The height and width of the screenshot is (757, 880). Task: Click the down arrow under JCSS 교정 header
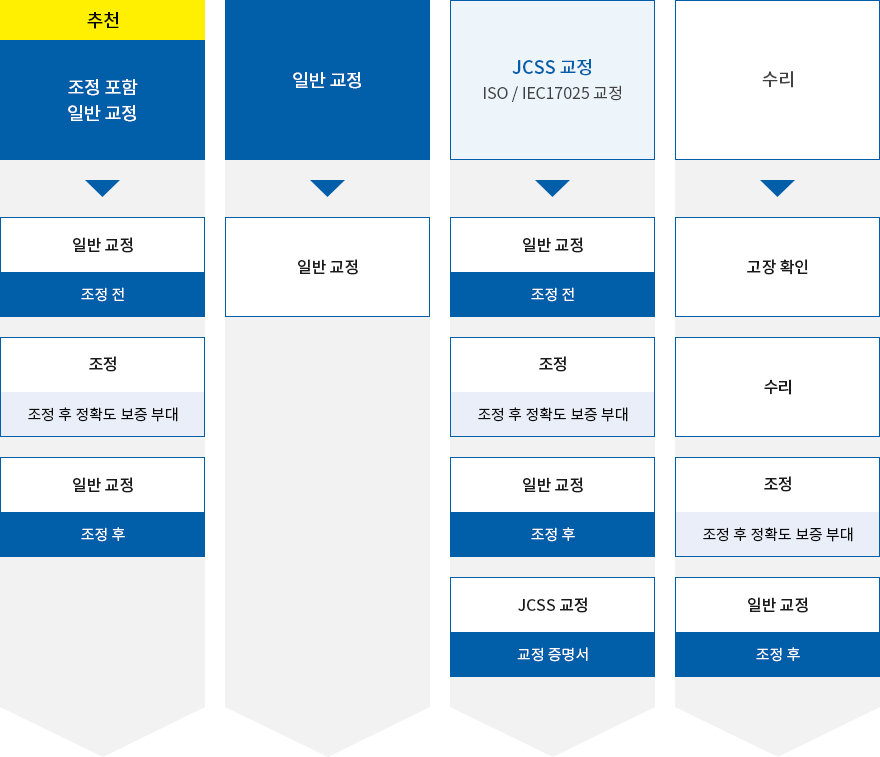coord(552,188)
